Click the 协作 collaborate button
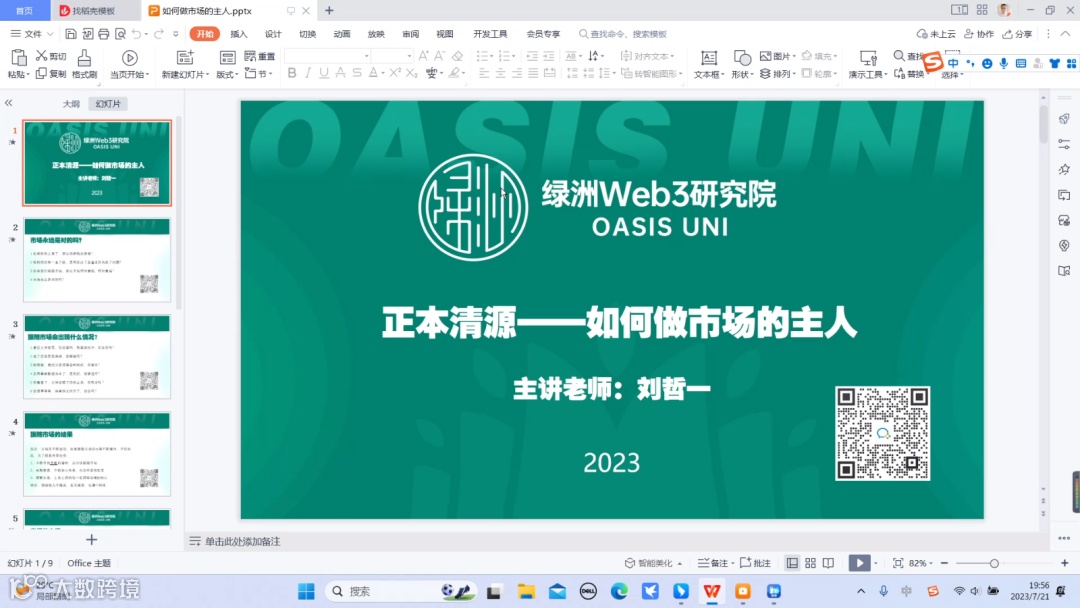The width and height of the screenshot is (1080, 608). 979,34
